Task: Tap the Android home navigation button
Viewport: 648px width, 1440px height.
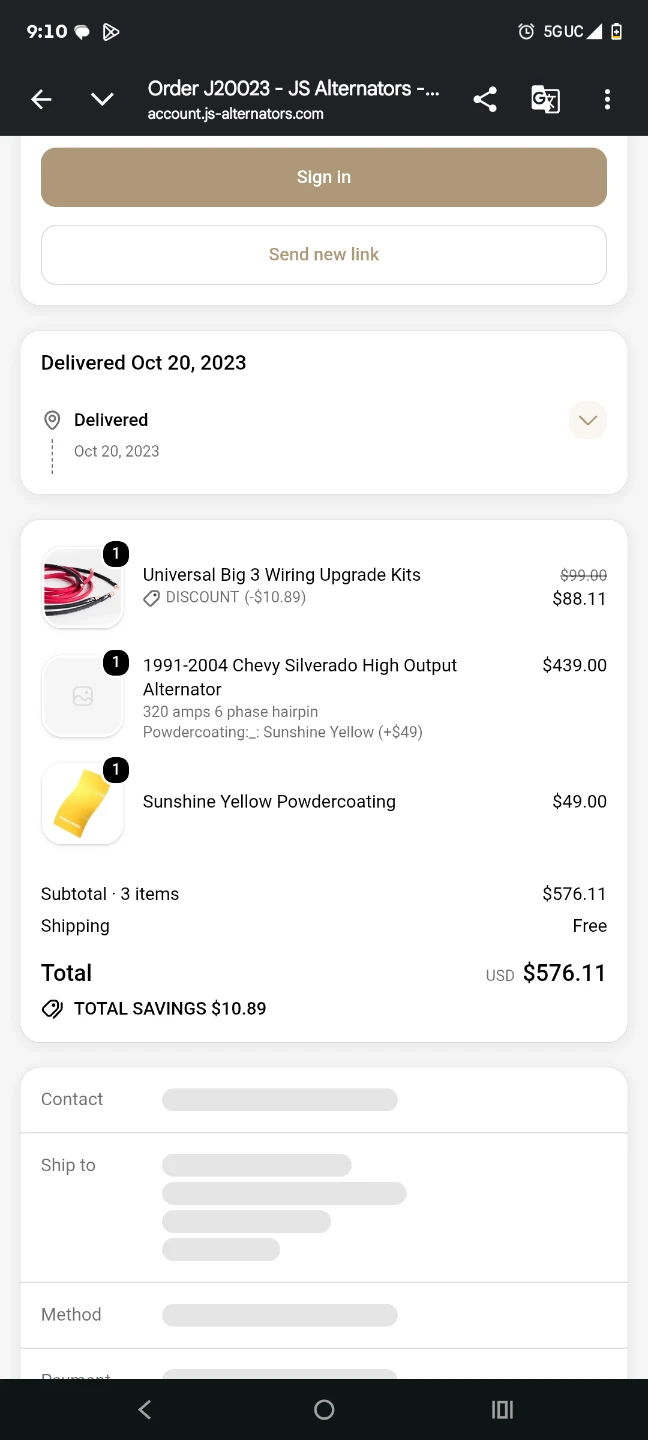Action: (324, 1410)
